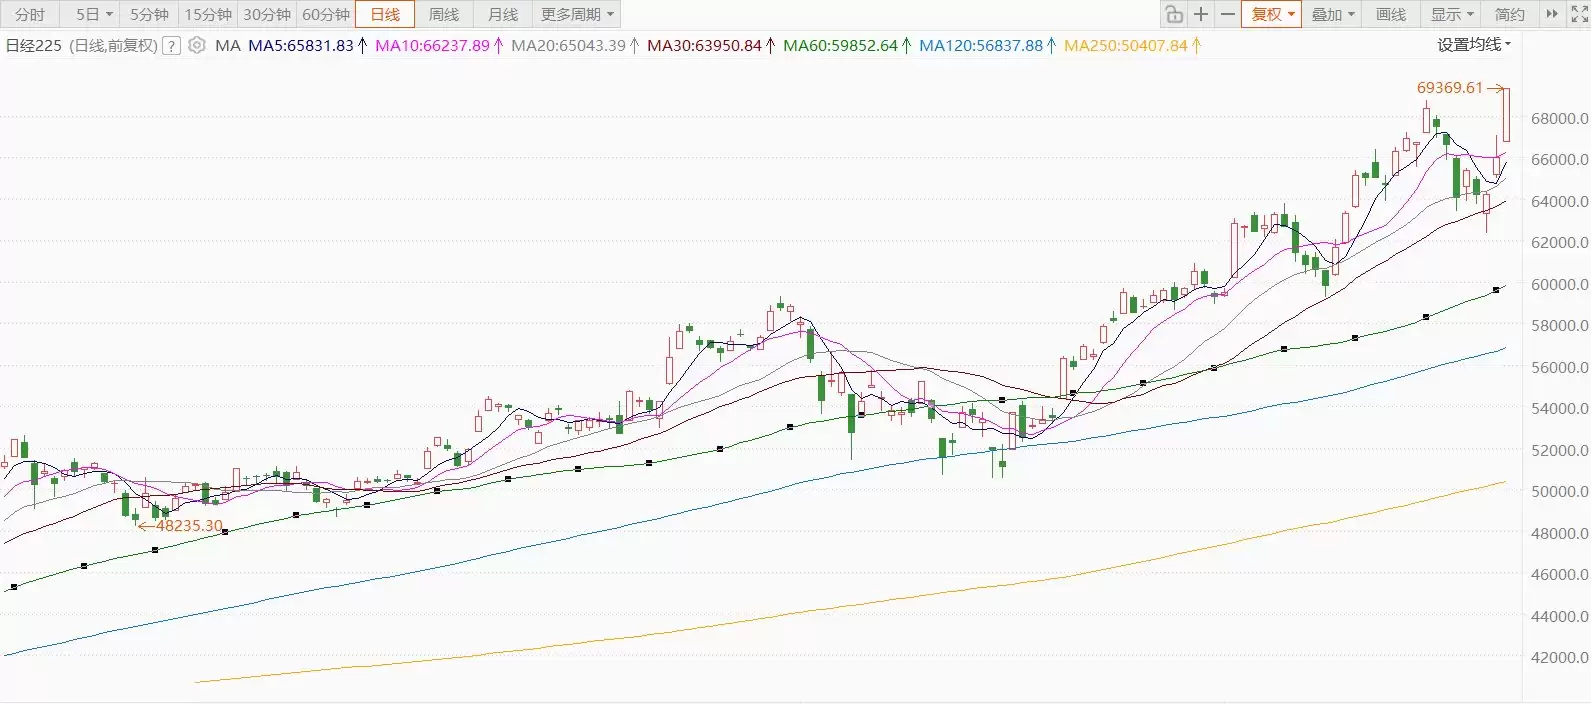Open the 5日 period dropdown
Viewport: 1591px width, 704px height.
coord(93,14)
